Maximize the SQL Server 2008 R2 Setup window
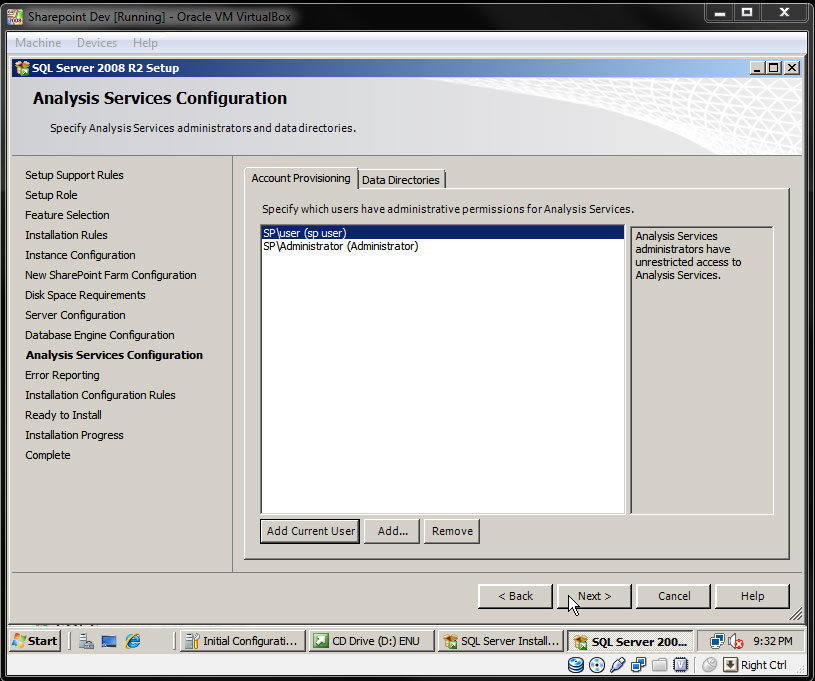The width and height of the screenshot is (815, 681). click(x=774, y=68)
